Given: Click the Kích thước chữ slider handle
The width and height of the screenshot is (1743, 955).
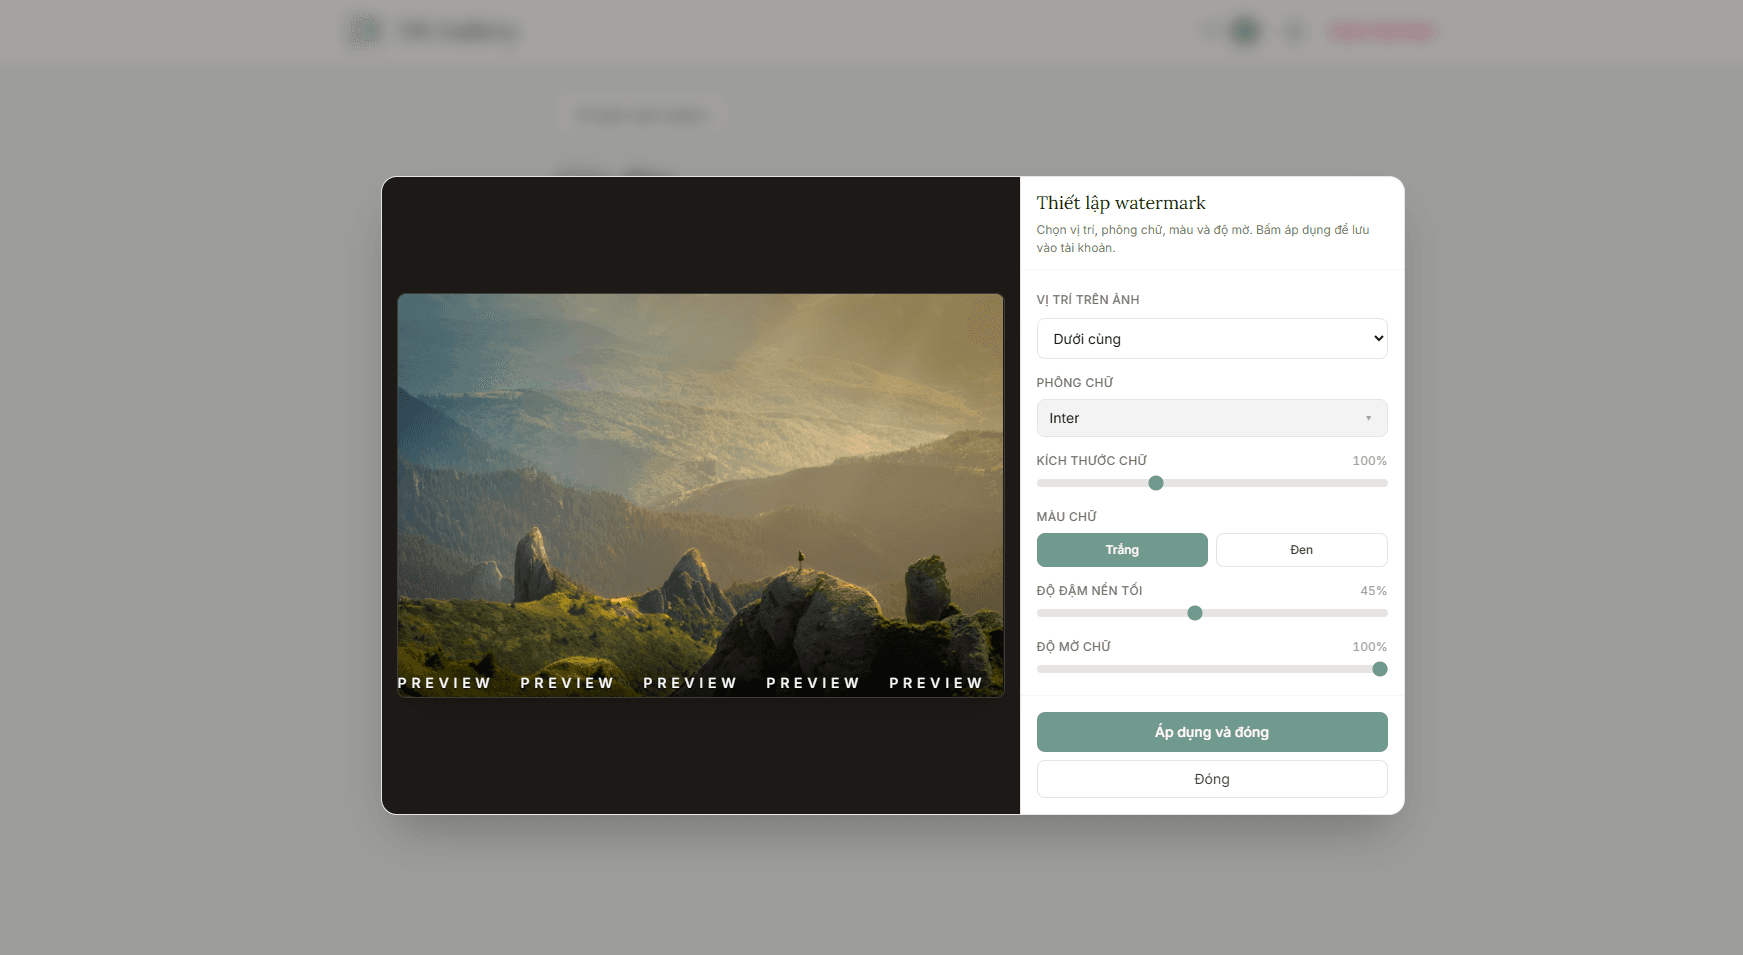Looking at the screenshot, I should pos(1156,483).
